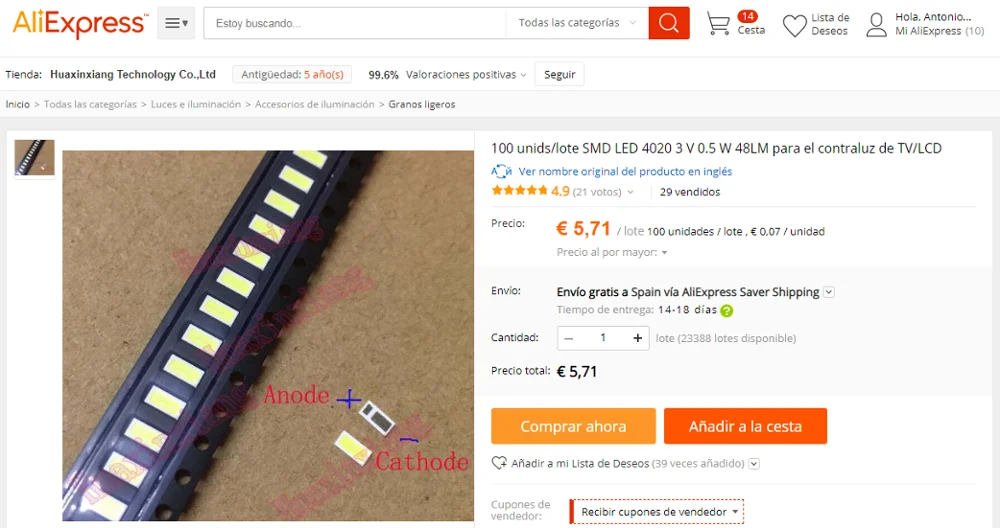
Task: Decrease quantity with the minus button
Action: click(569, 338)
